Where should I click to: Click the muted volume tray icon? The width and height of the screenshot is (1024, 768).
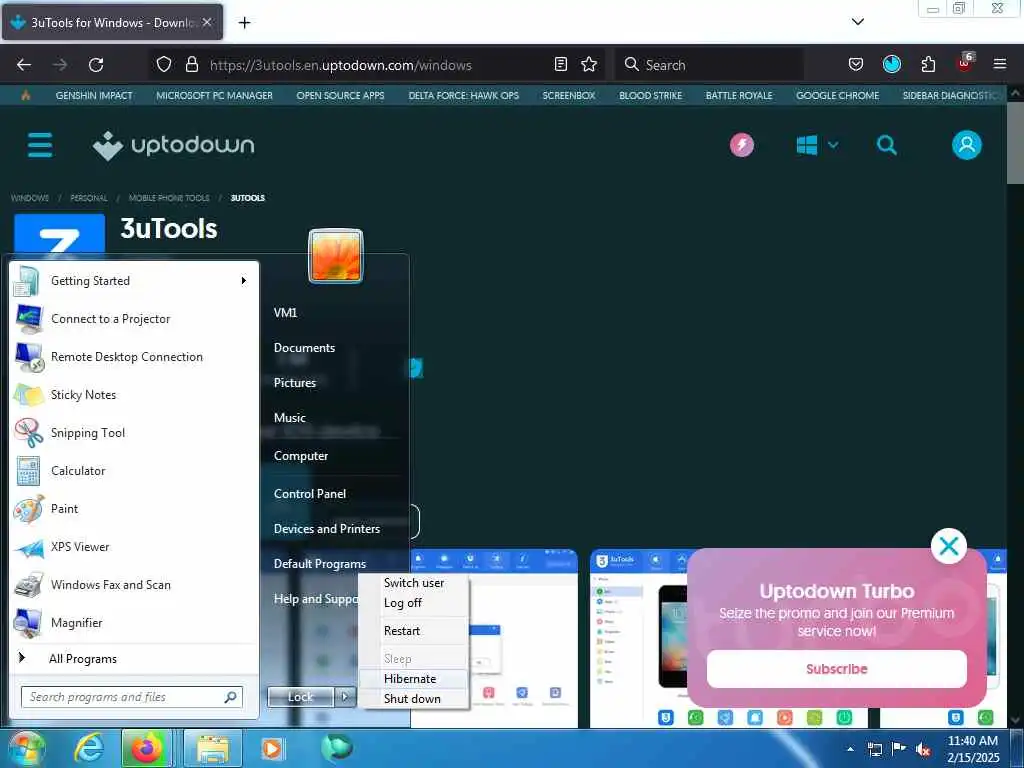[922, 749]
